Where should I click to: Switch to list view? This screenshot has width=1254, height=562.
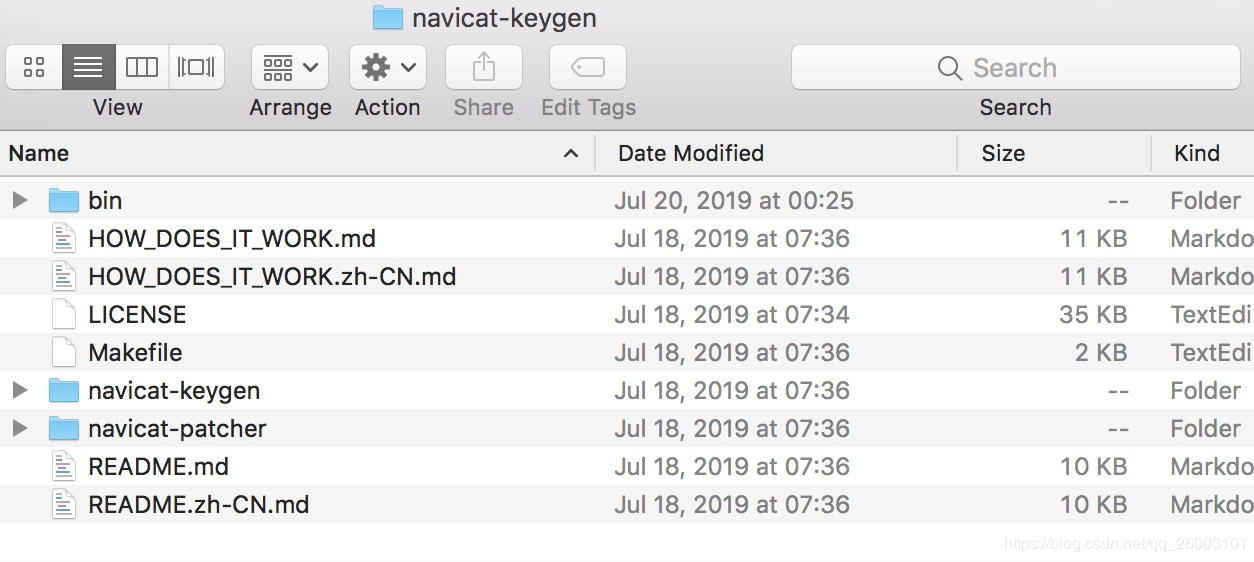coord(88,67)
